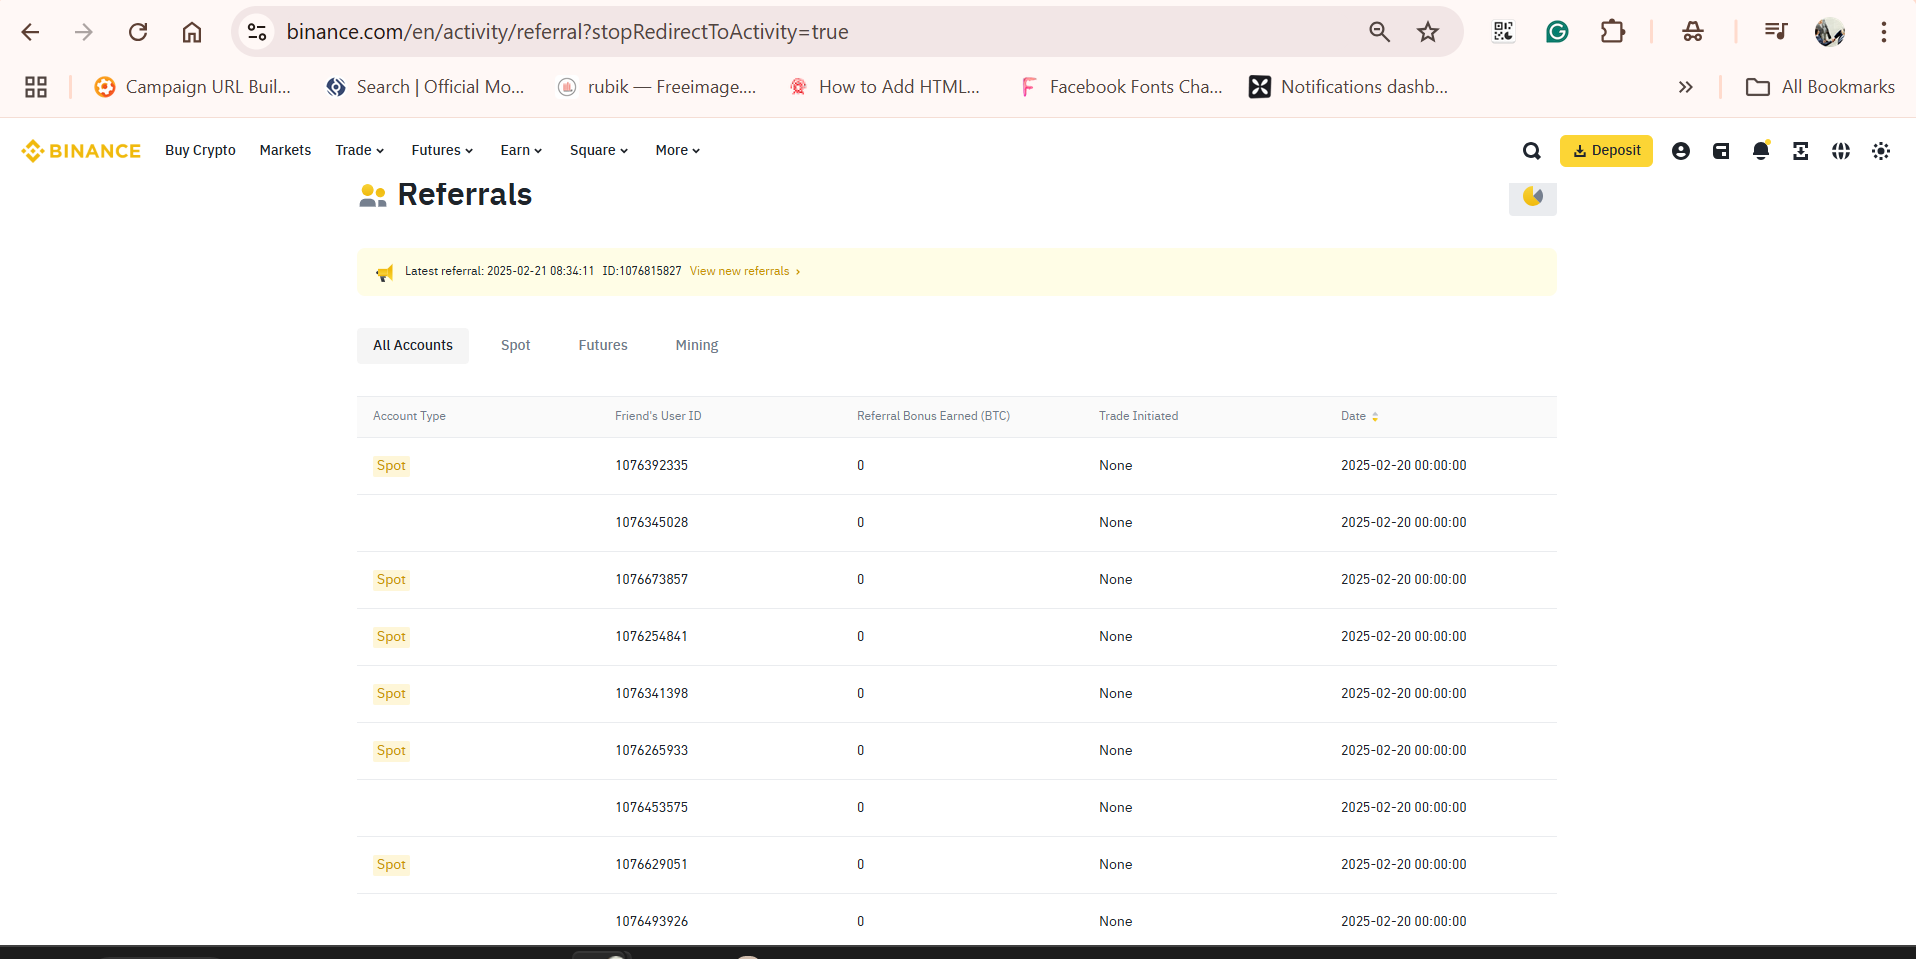Open Binance site search
The image size is (1916, 959).
pos(1531,151)
